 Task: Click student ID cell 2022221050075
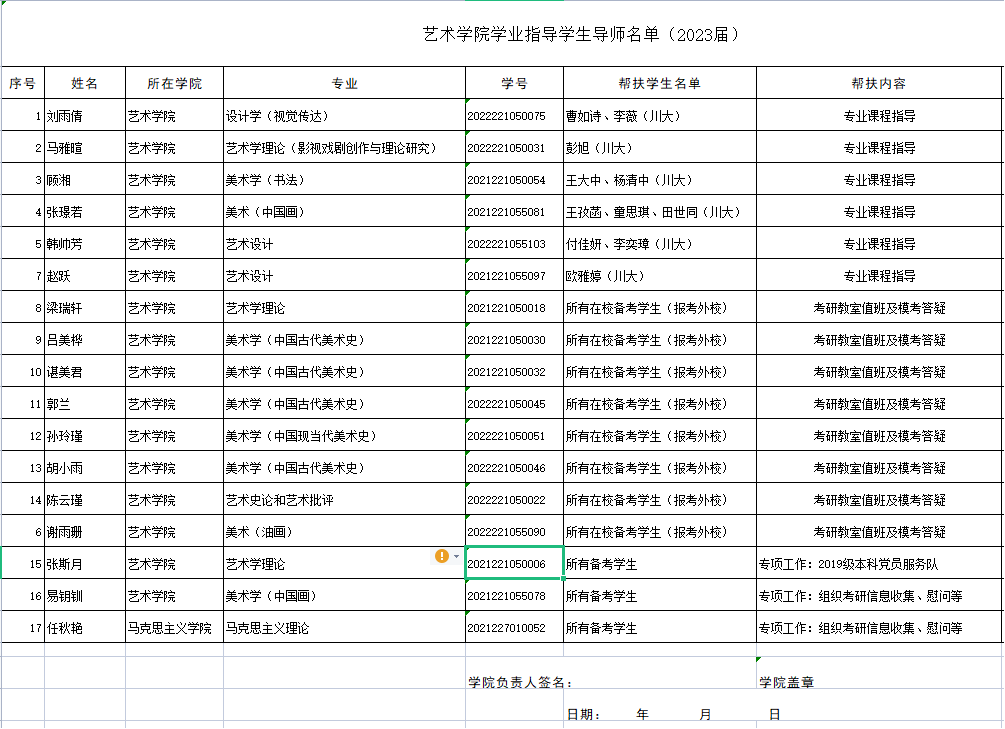tap(514, 116)
